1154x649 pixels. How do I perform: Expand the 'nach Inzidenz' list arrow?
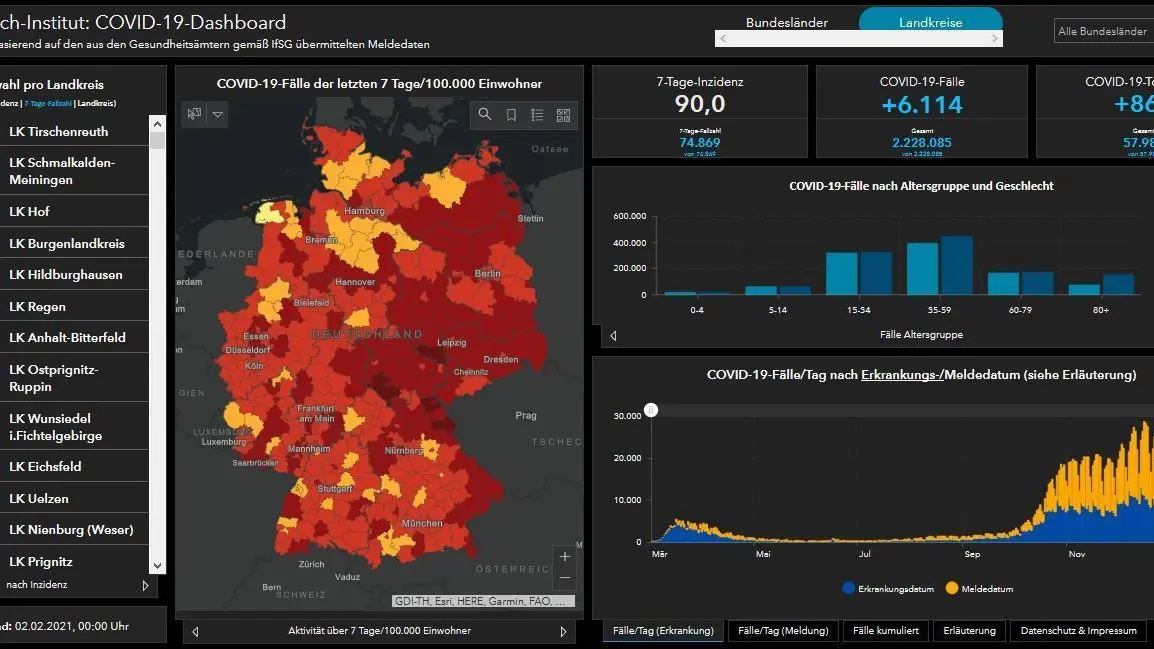146,585
